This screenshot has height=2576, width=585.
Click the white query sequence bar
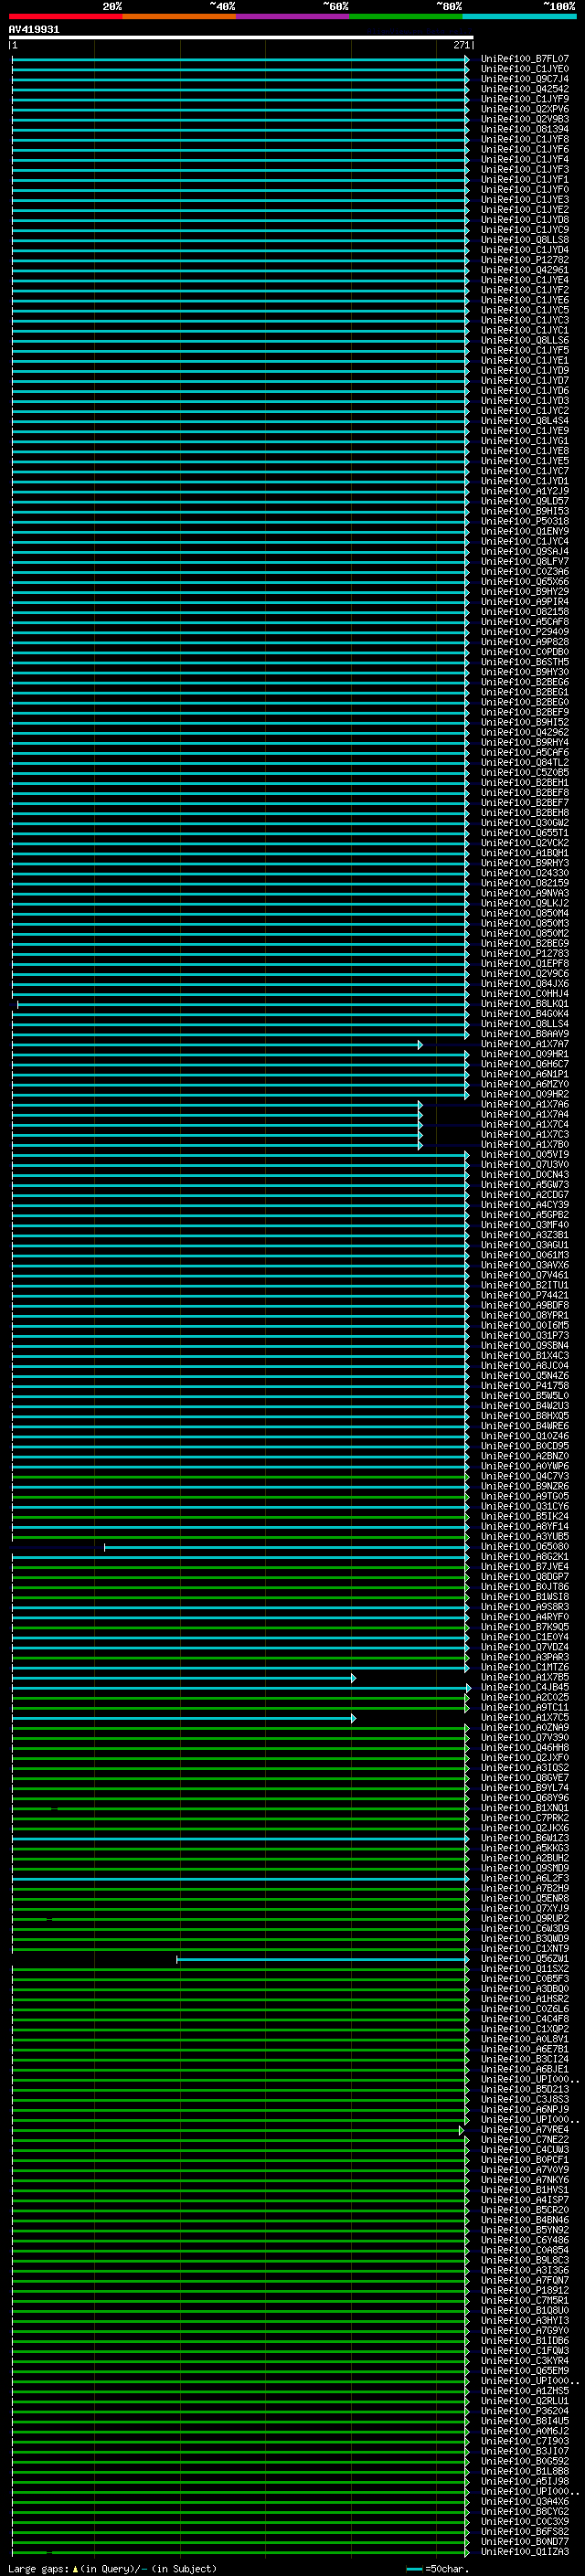(x=241, y=37)
